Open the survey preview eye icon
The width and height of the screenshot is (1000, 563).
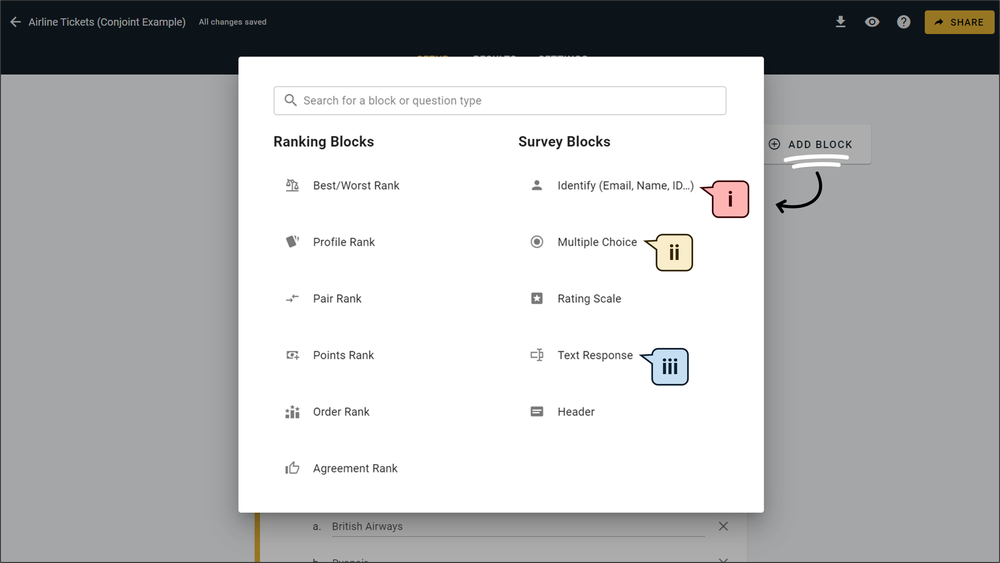click(872, 22)
